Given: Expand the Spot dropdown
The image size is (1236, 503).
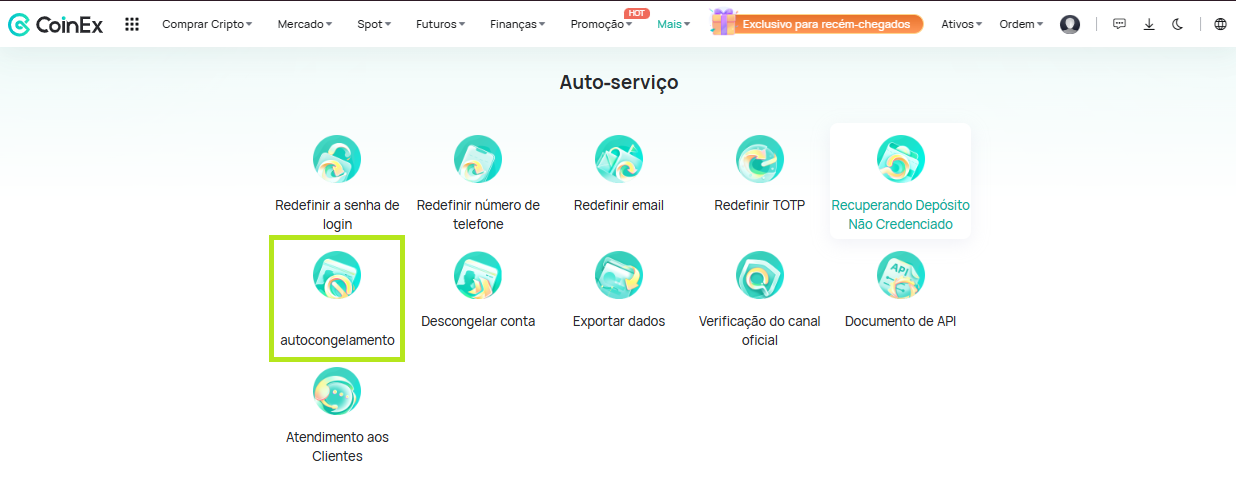Looking at the screenshot, I should 374,24.
